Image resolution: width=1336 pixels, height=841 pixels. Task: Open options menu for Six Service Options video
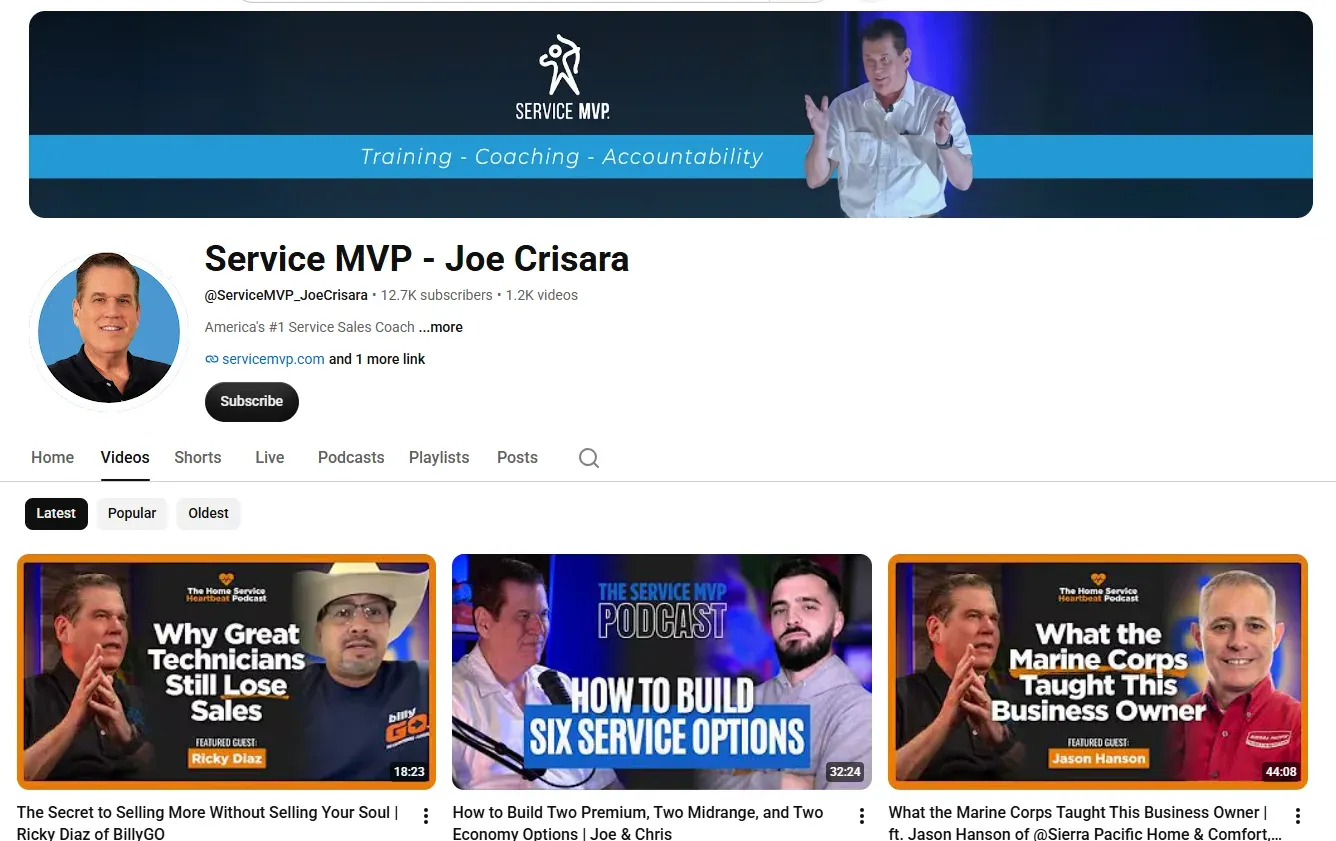(862, 816)
